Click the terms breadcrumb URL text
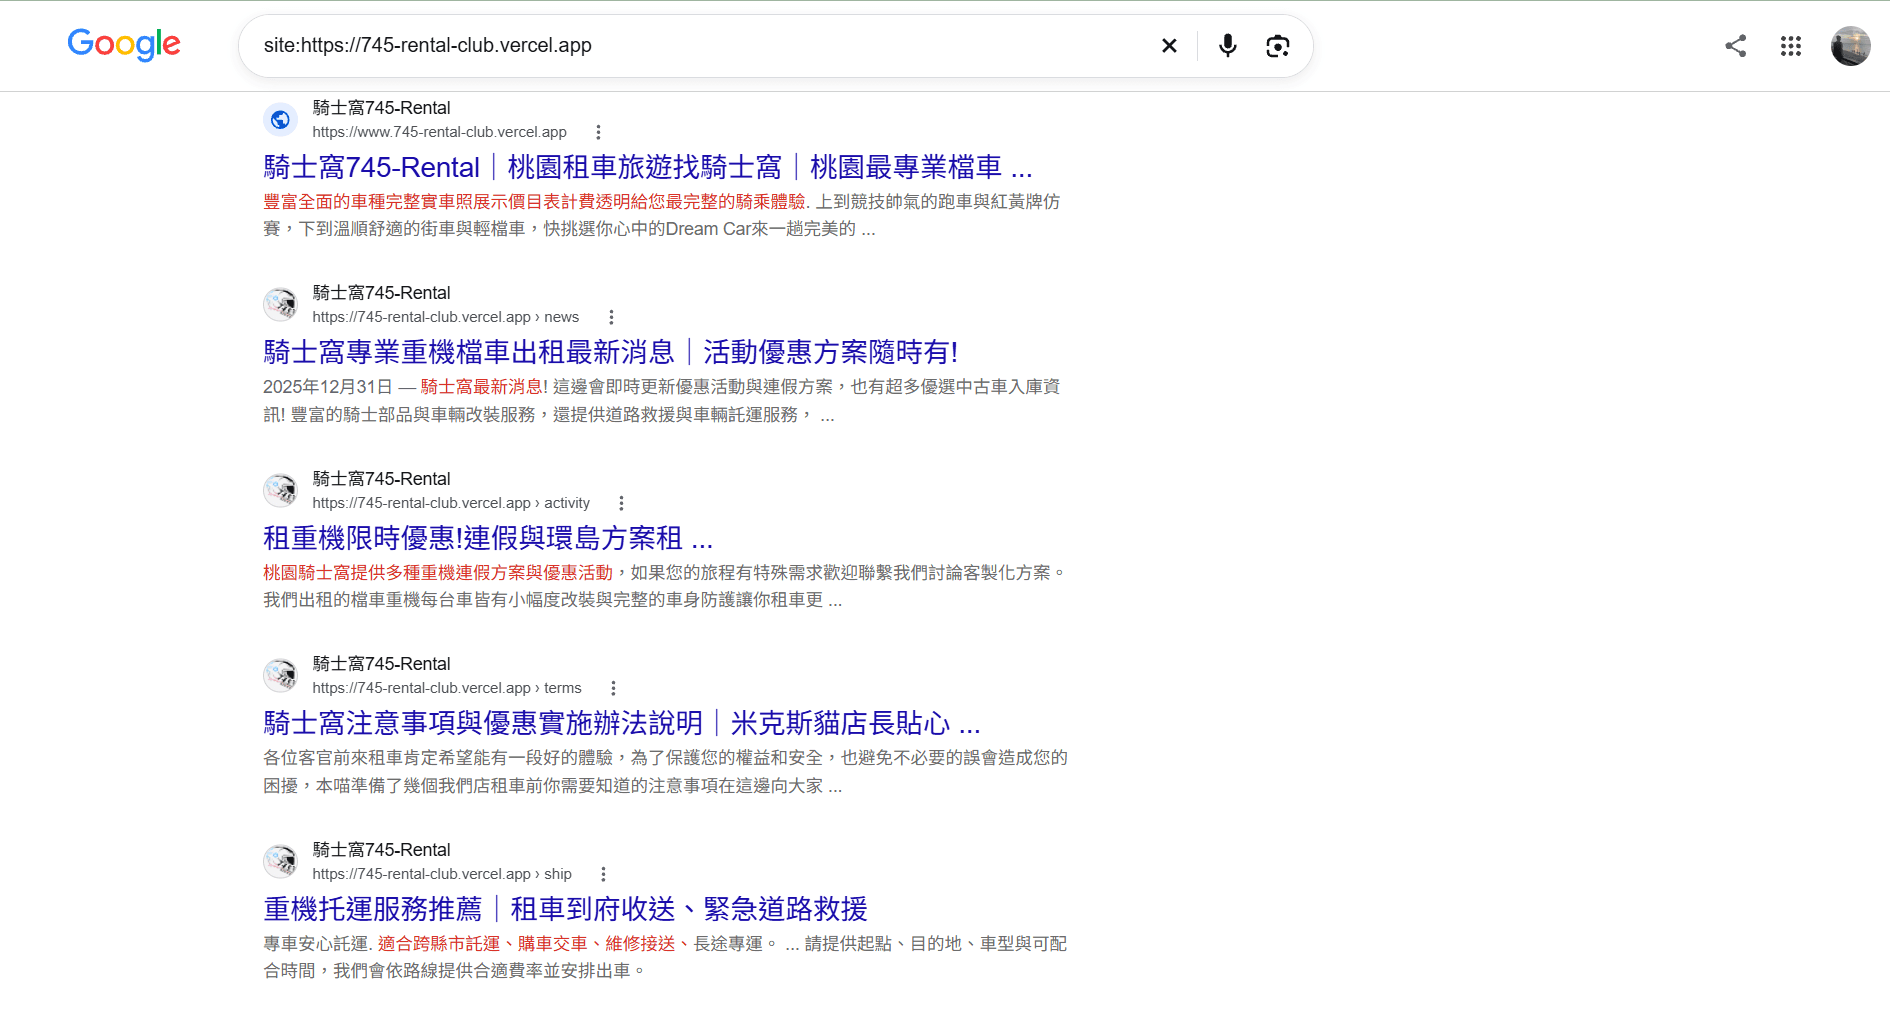1890x1026 pixels. coord(446,688)
